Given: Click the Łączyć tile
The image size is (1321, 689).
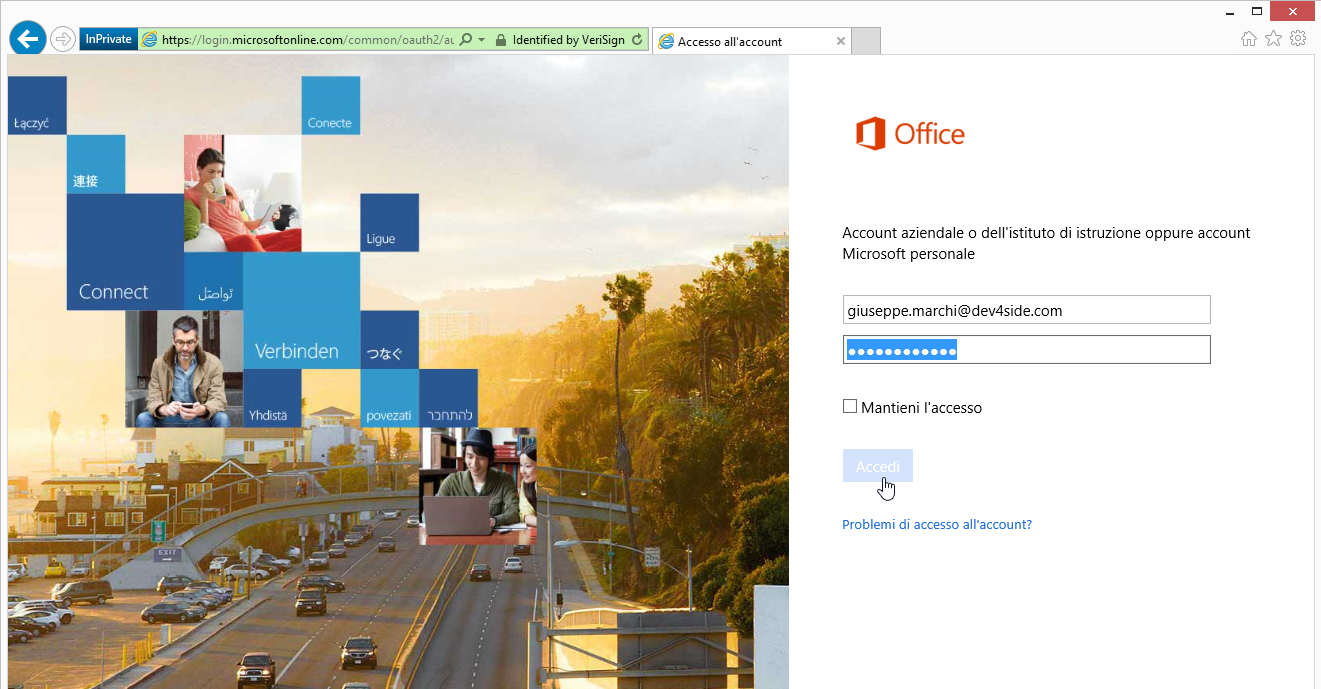Looking at the screenshot, I should 37,105.
